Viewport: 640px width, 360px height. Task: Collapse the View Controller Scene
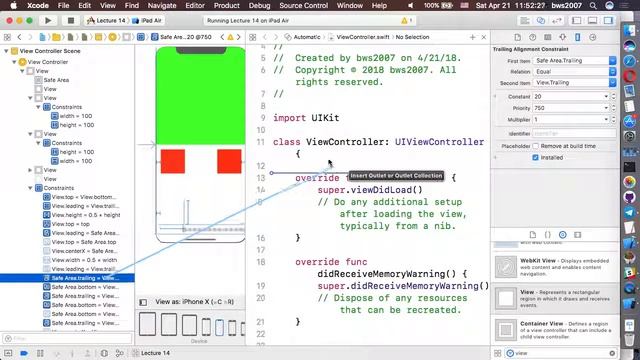point(6,51)
